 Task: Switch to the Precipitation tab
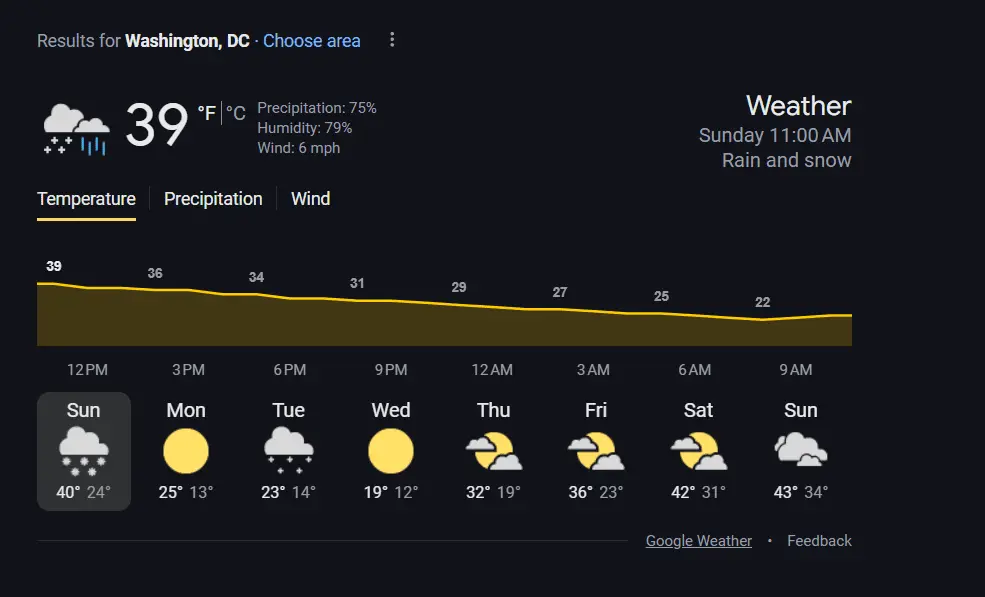(x=213, y=199)
